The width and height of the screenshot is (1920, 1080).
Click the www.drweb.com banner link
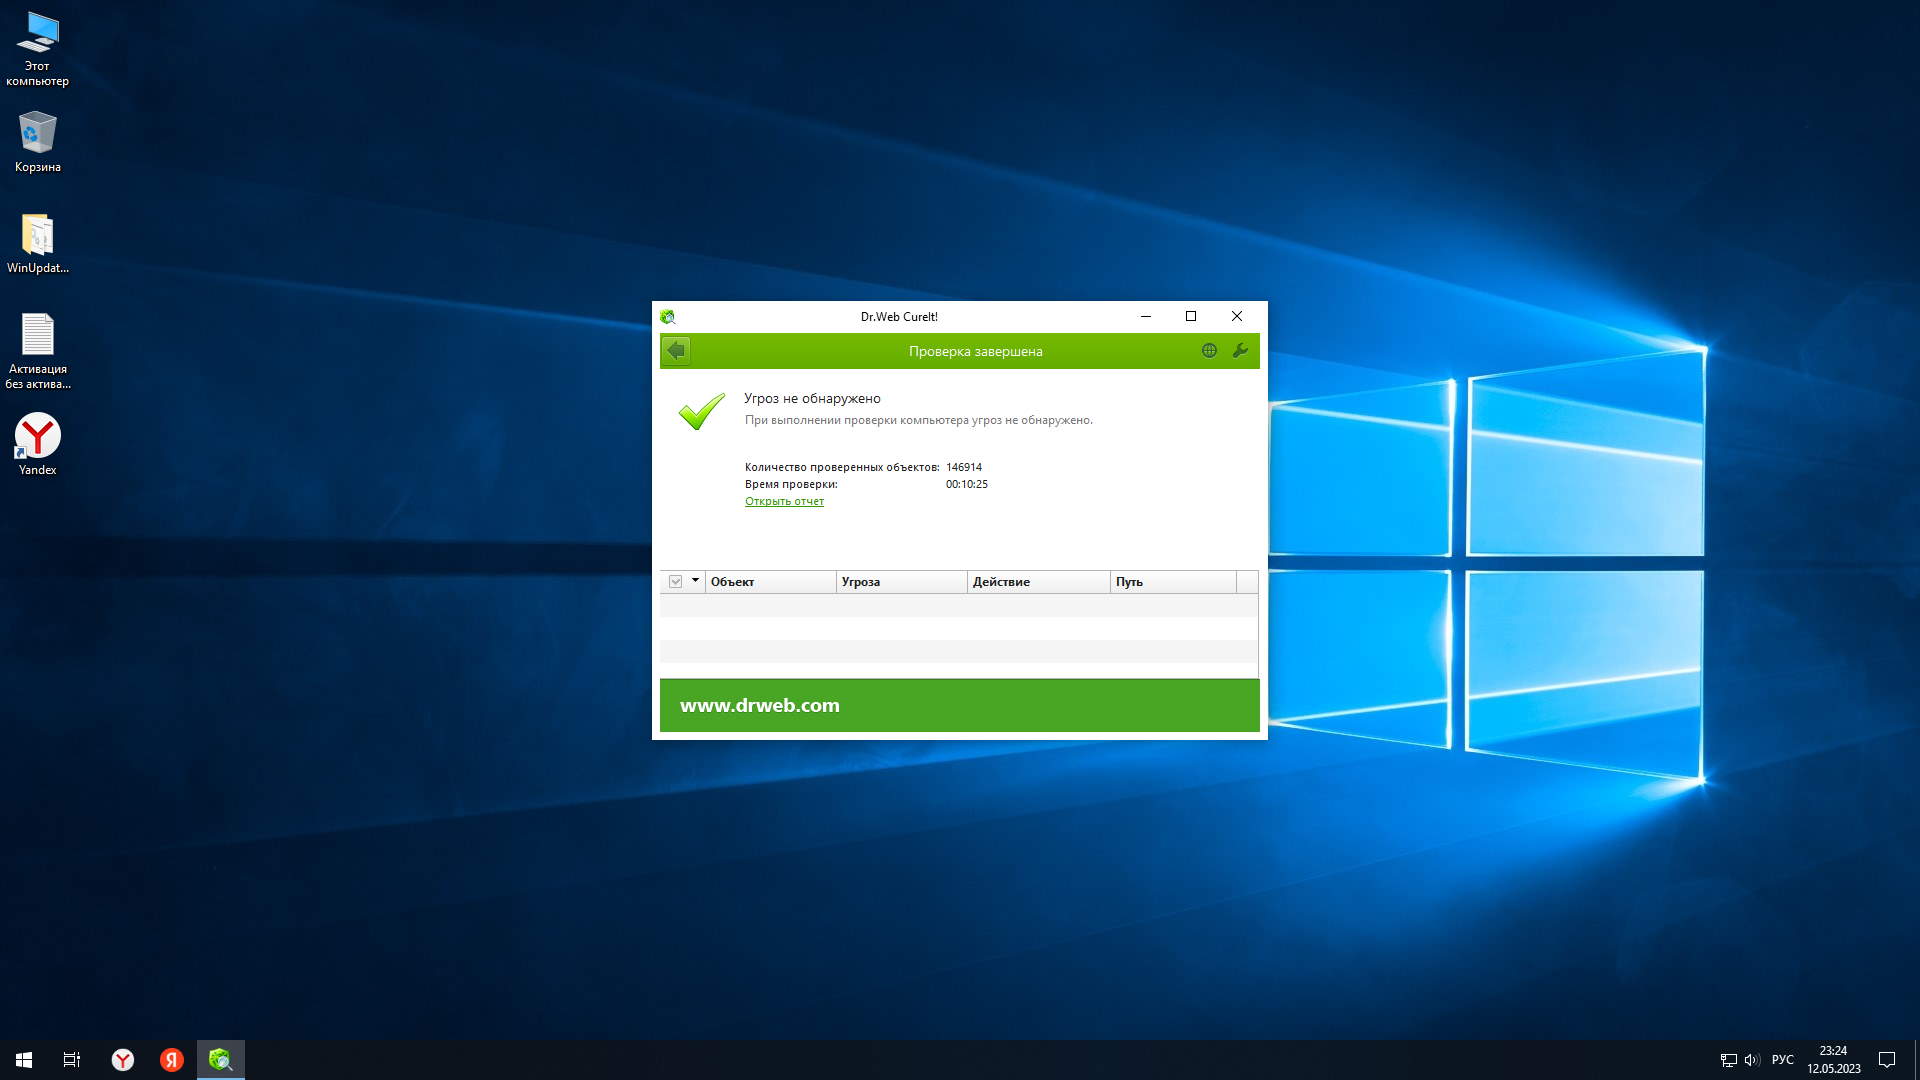pos(760,706)
